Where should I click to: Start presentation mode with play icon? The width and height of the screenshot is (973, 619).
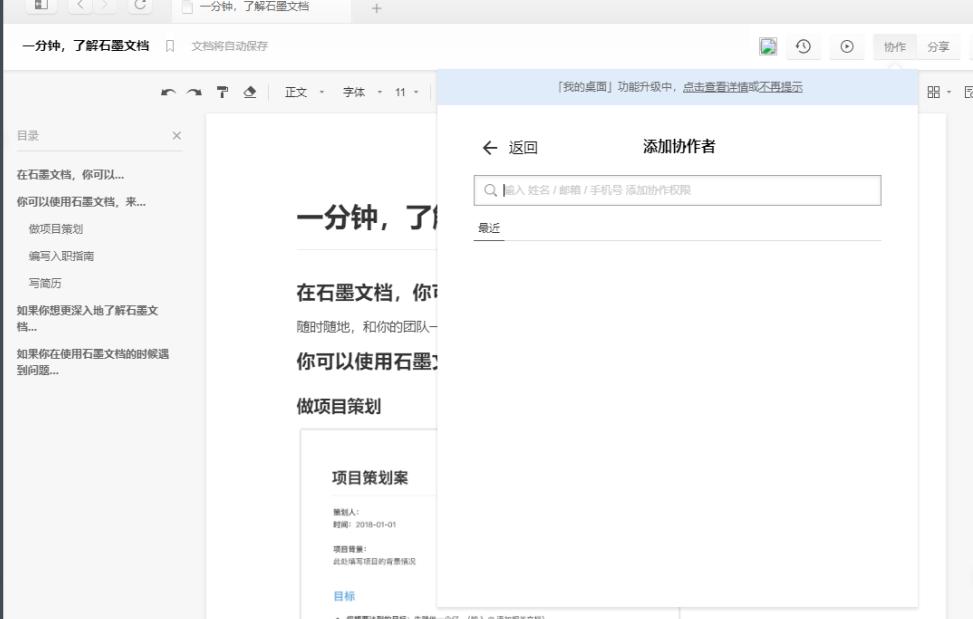pyautogui.click(x=847, y=47)
